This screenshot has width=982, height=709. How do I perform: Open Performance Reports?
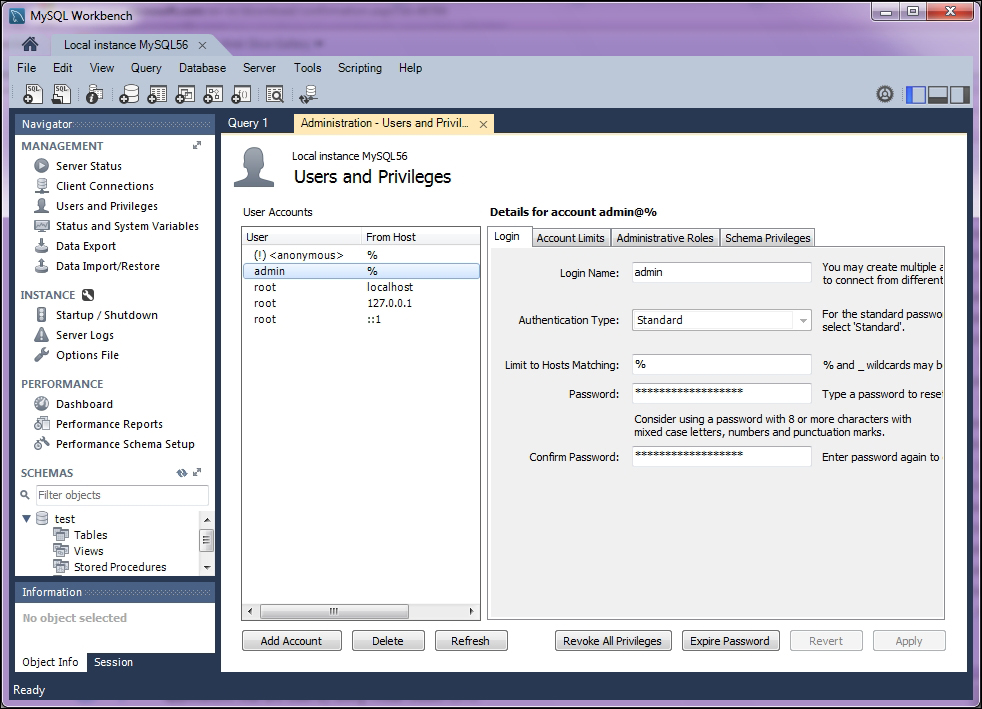pos(109,424)
